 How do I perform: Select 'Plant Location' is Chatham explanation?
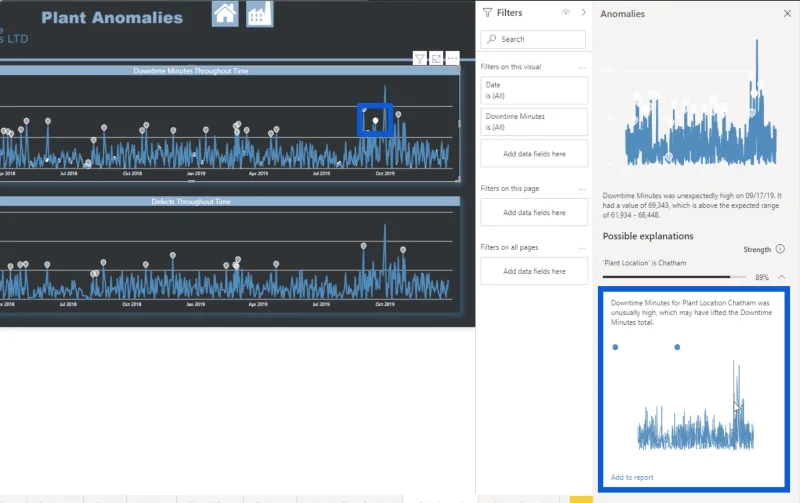[x=645, y=263]
